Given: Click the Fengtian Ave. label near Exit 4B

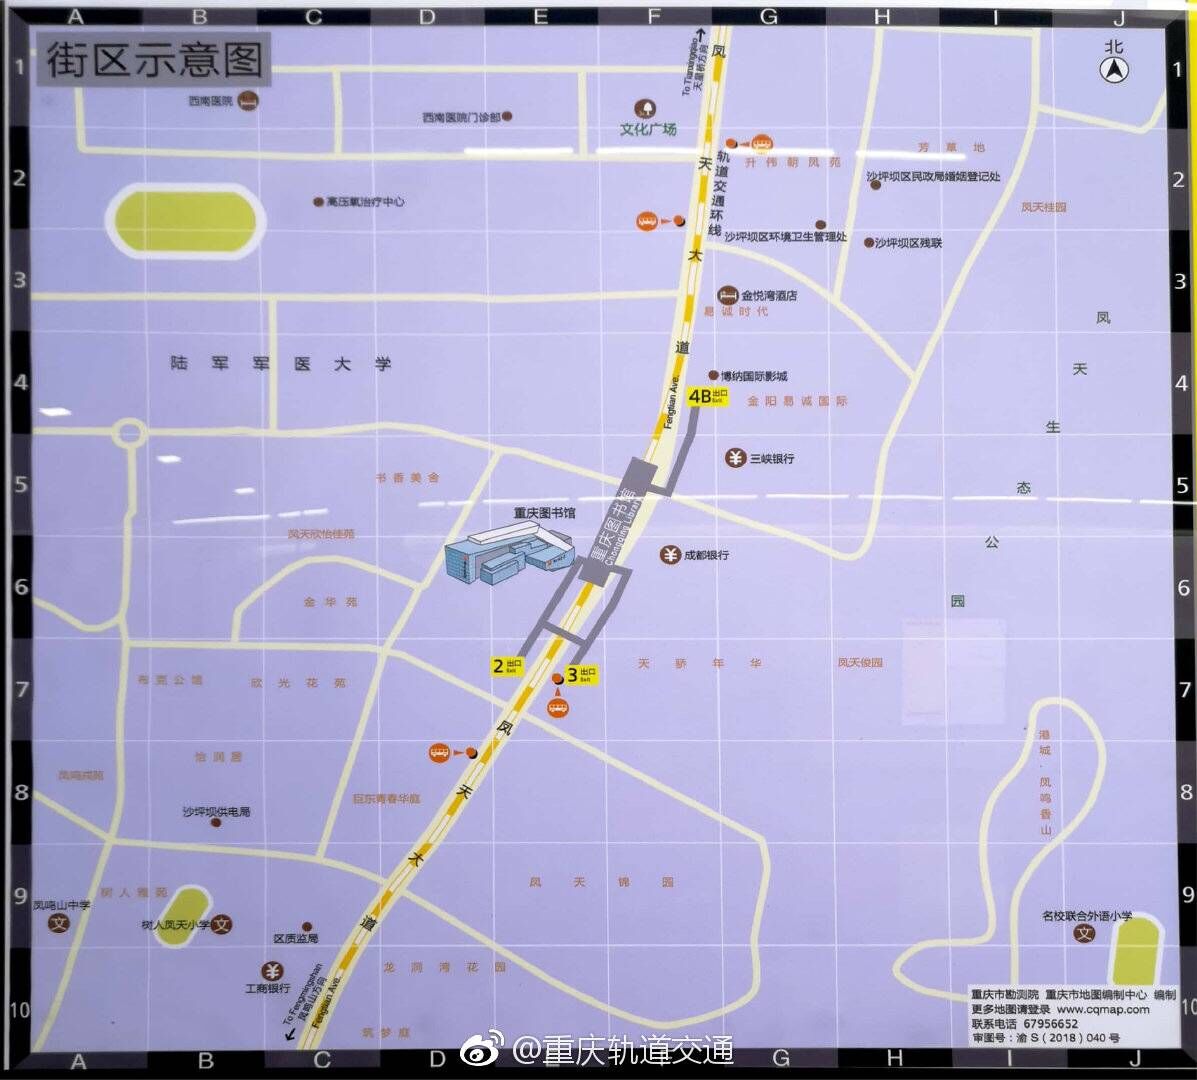Looking at the screenshot, I should [671, 402].
